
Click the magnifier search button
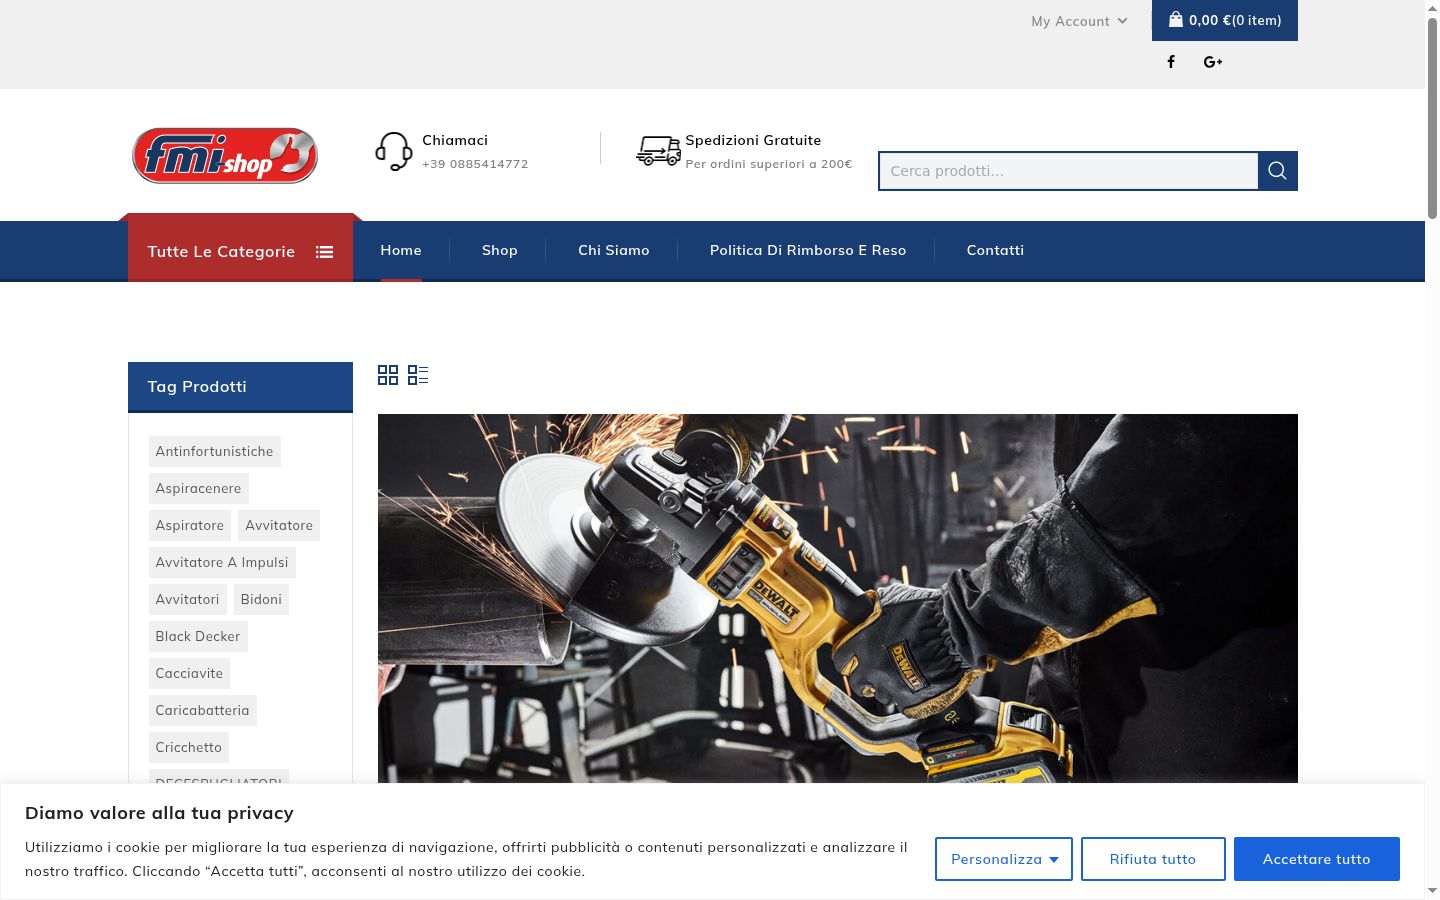[x=1277, y=171]
